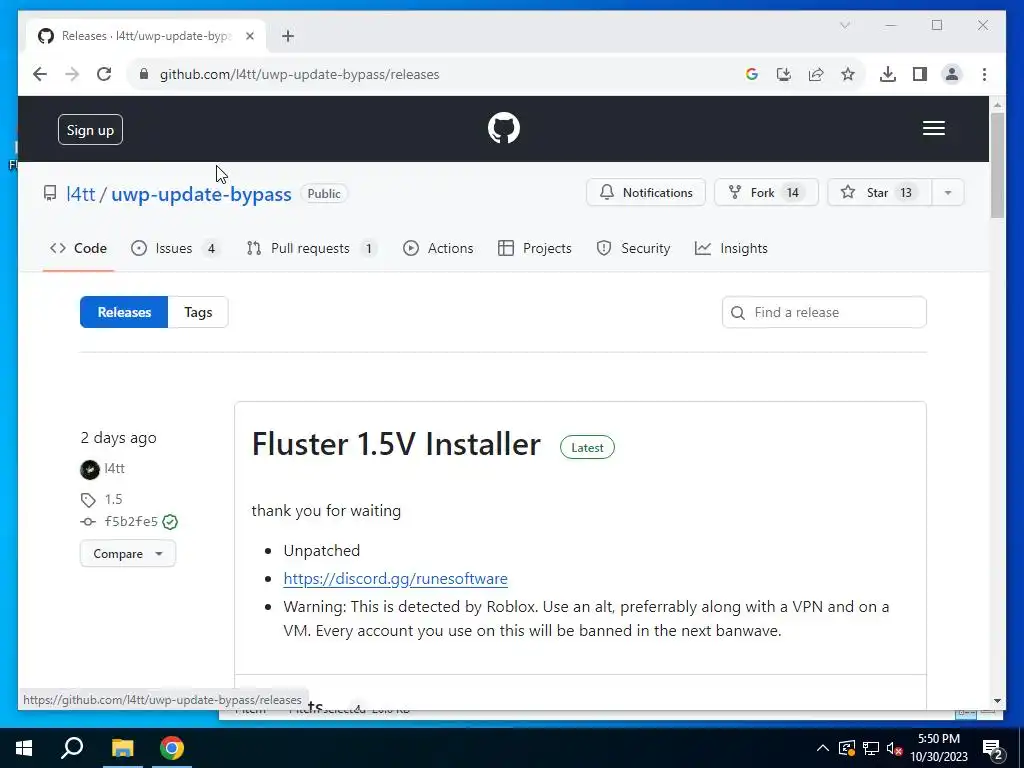Open Windows notification center
This screenshot has width=1024, height=768.
coord(993,749)
